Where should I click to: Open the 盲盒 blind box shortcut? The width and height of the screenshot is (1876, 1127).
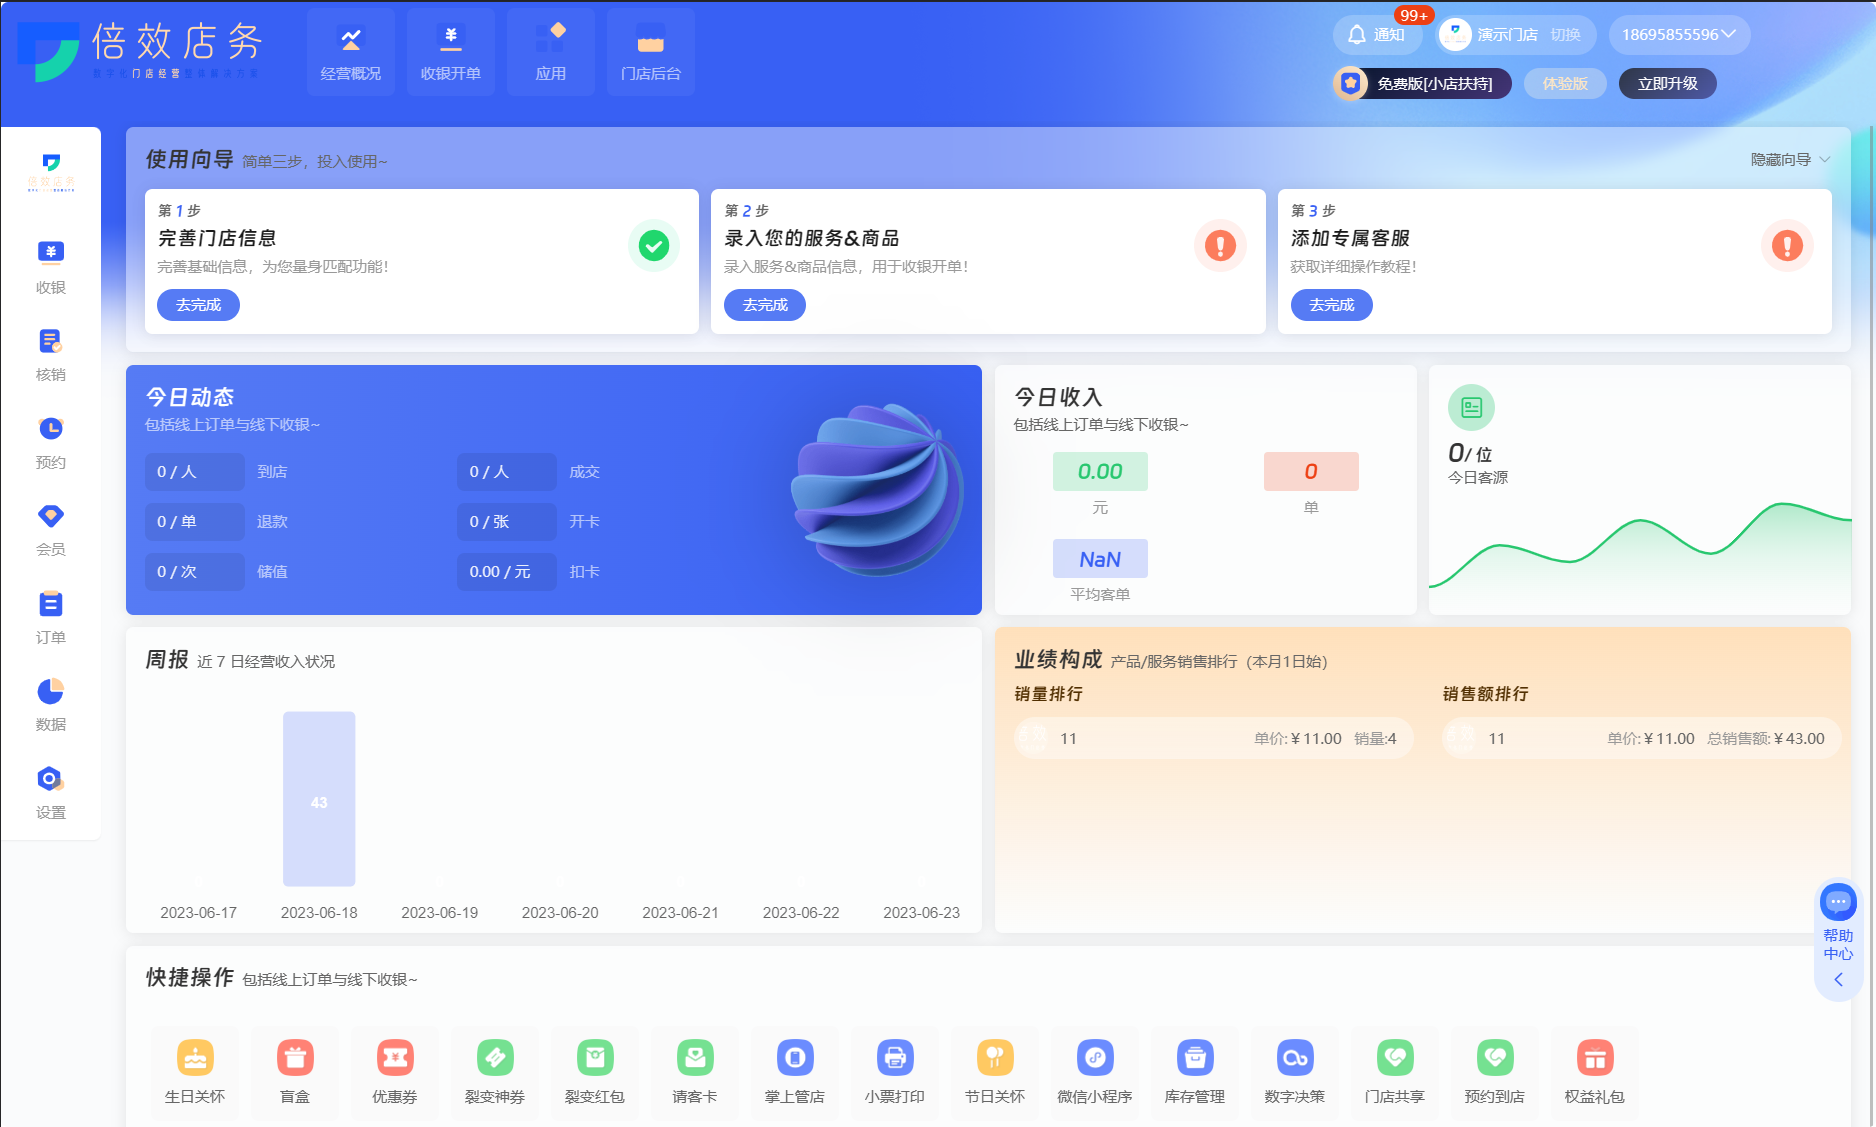(295, 1058)
